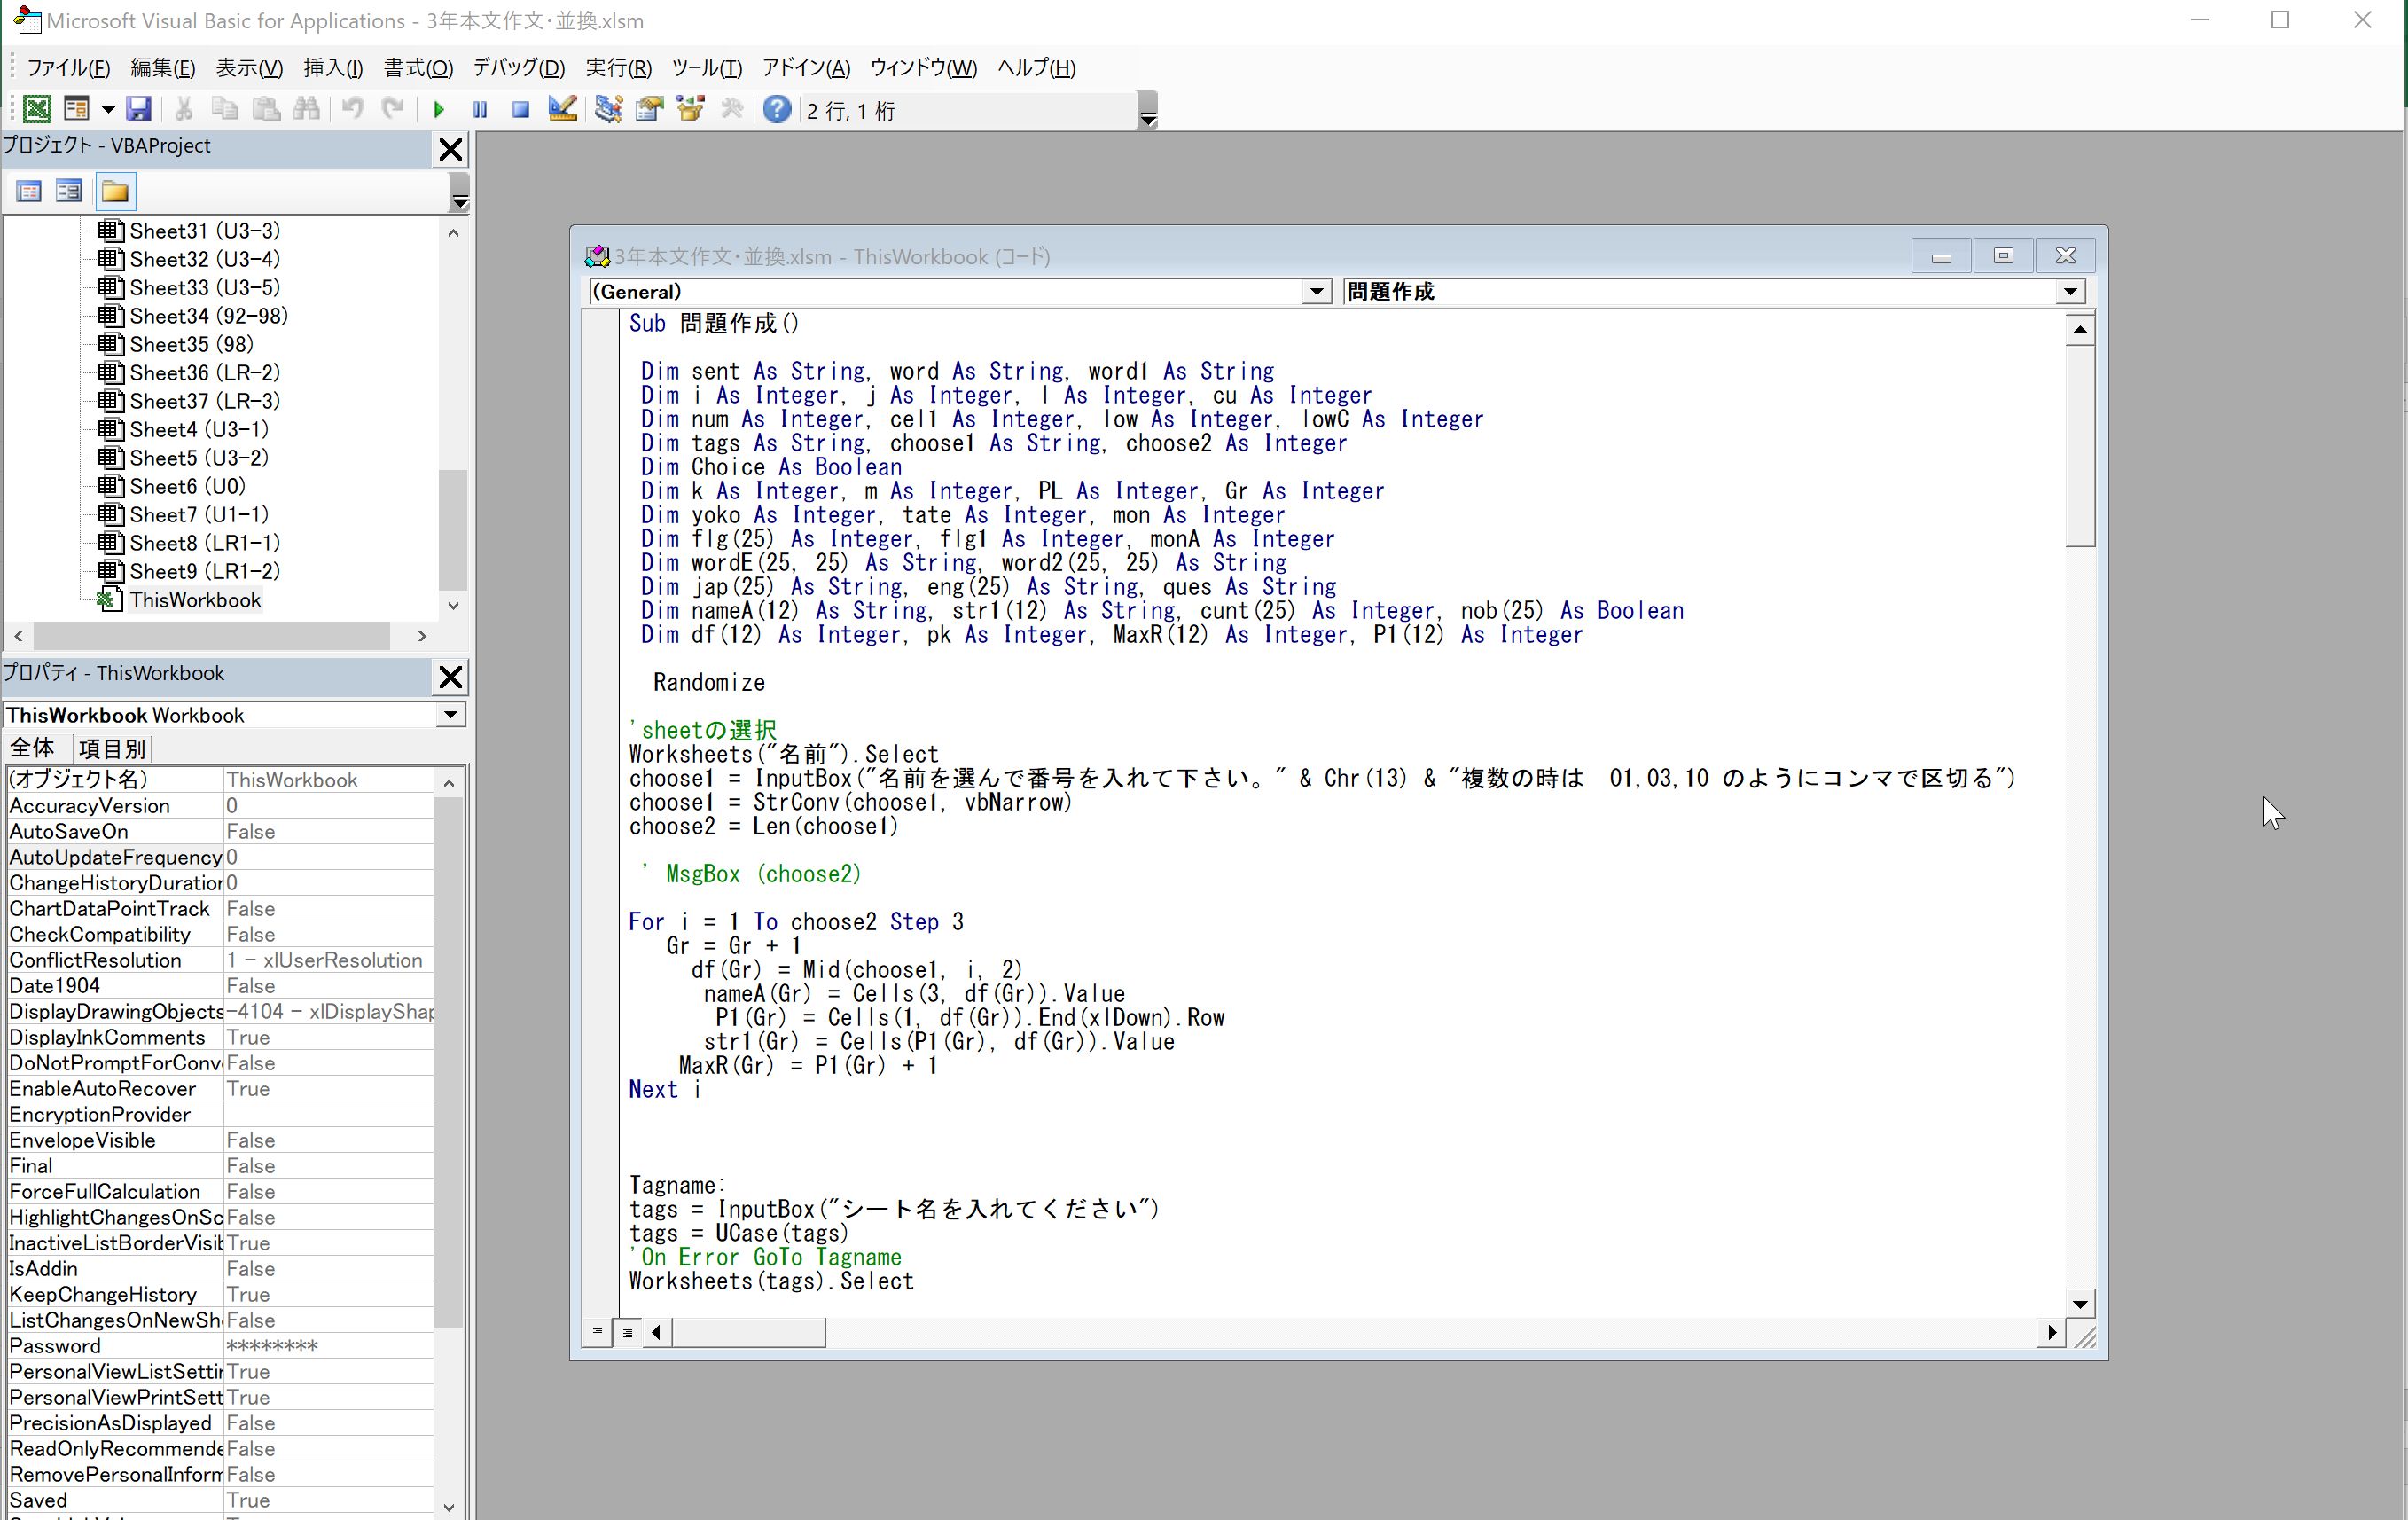This screenshot has height=1520, width=2408.
Task: Select Sheet36 (LR-2) in project tree
Action: tap(204, 373)
